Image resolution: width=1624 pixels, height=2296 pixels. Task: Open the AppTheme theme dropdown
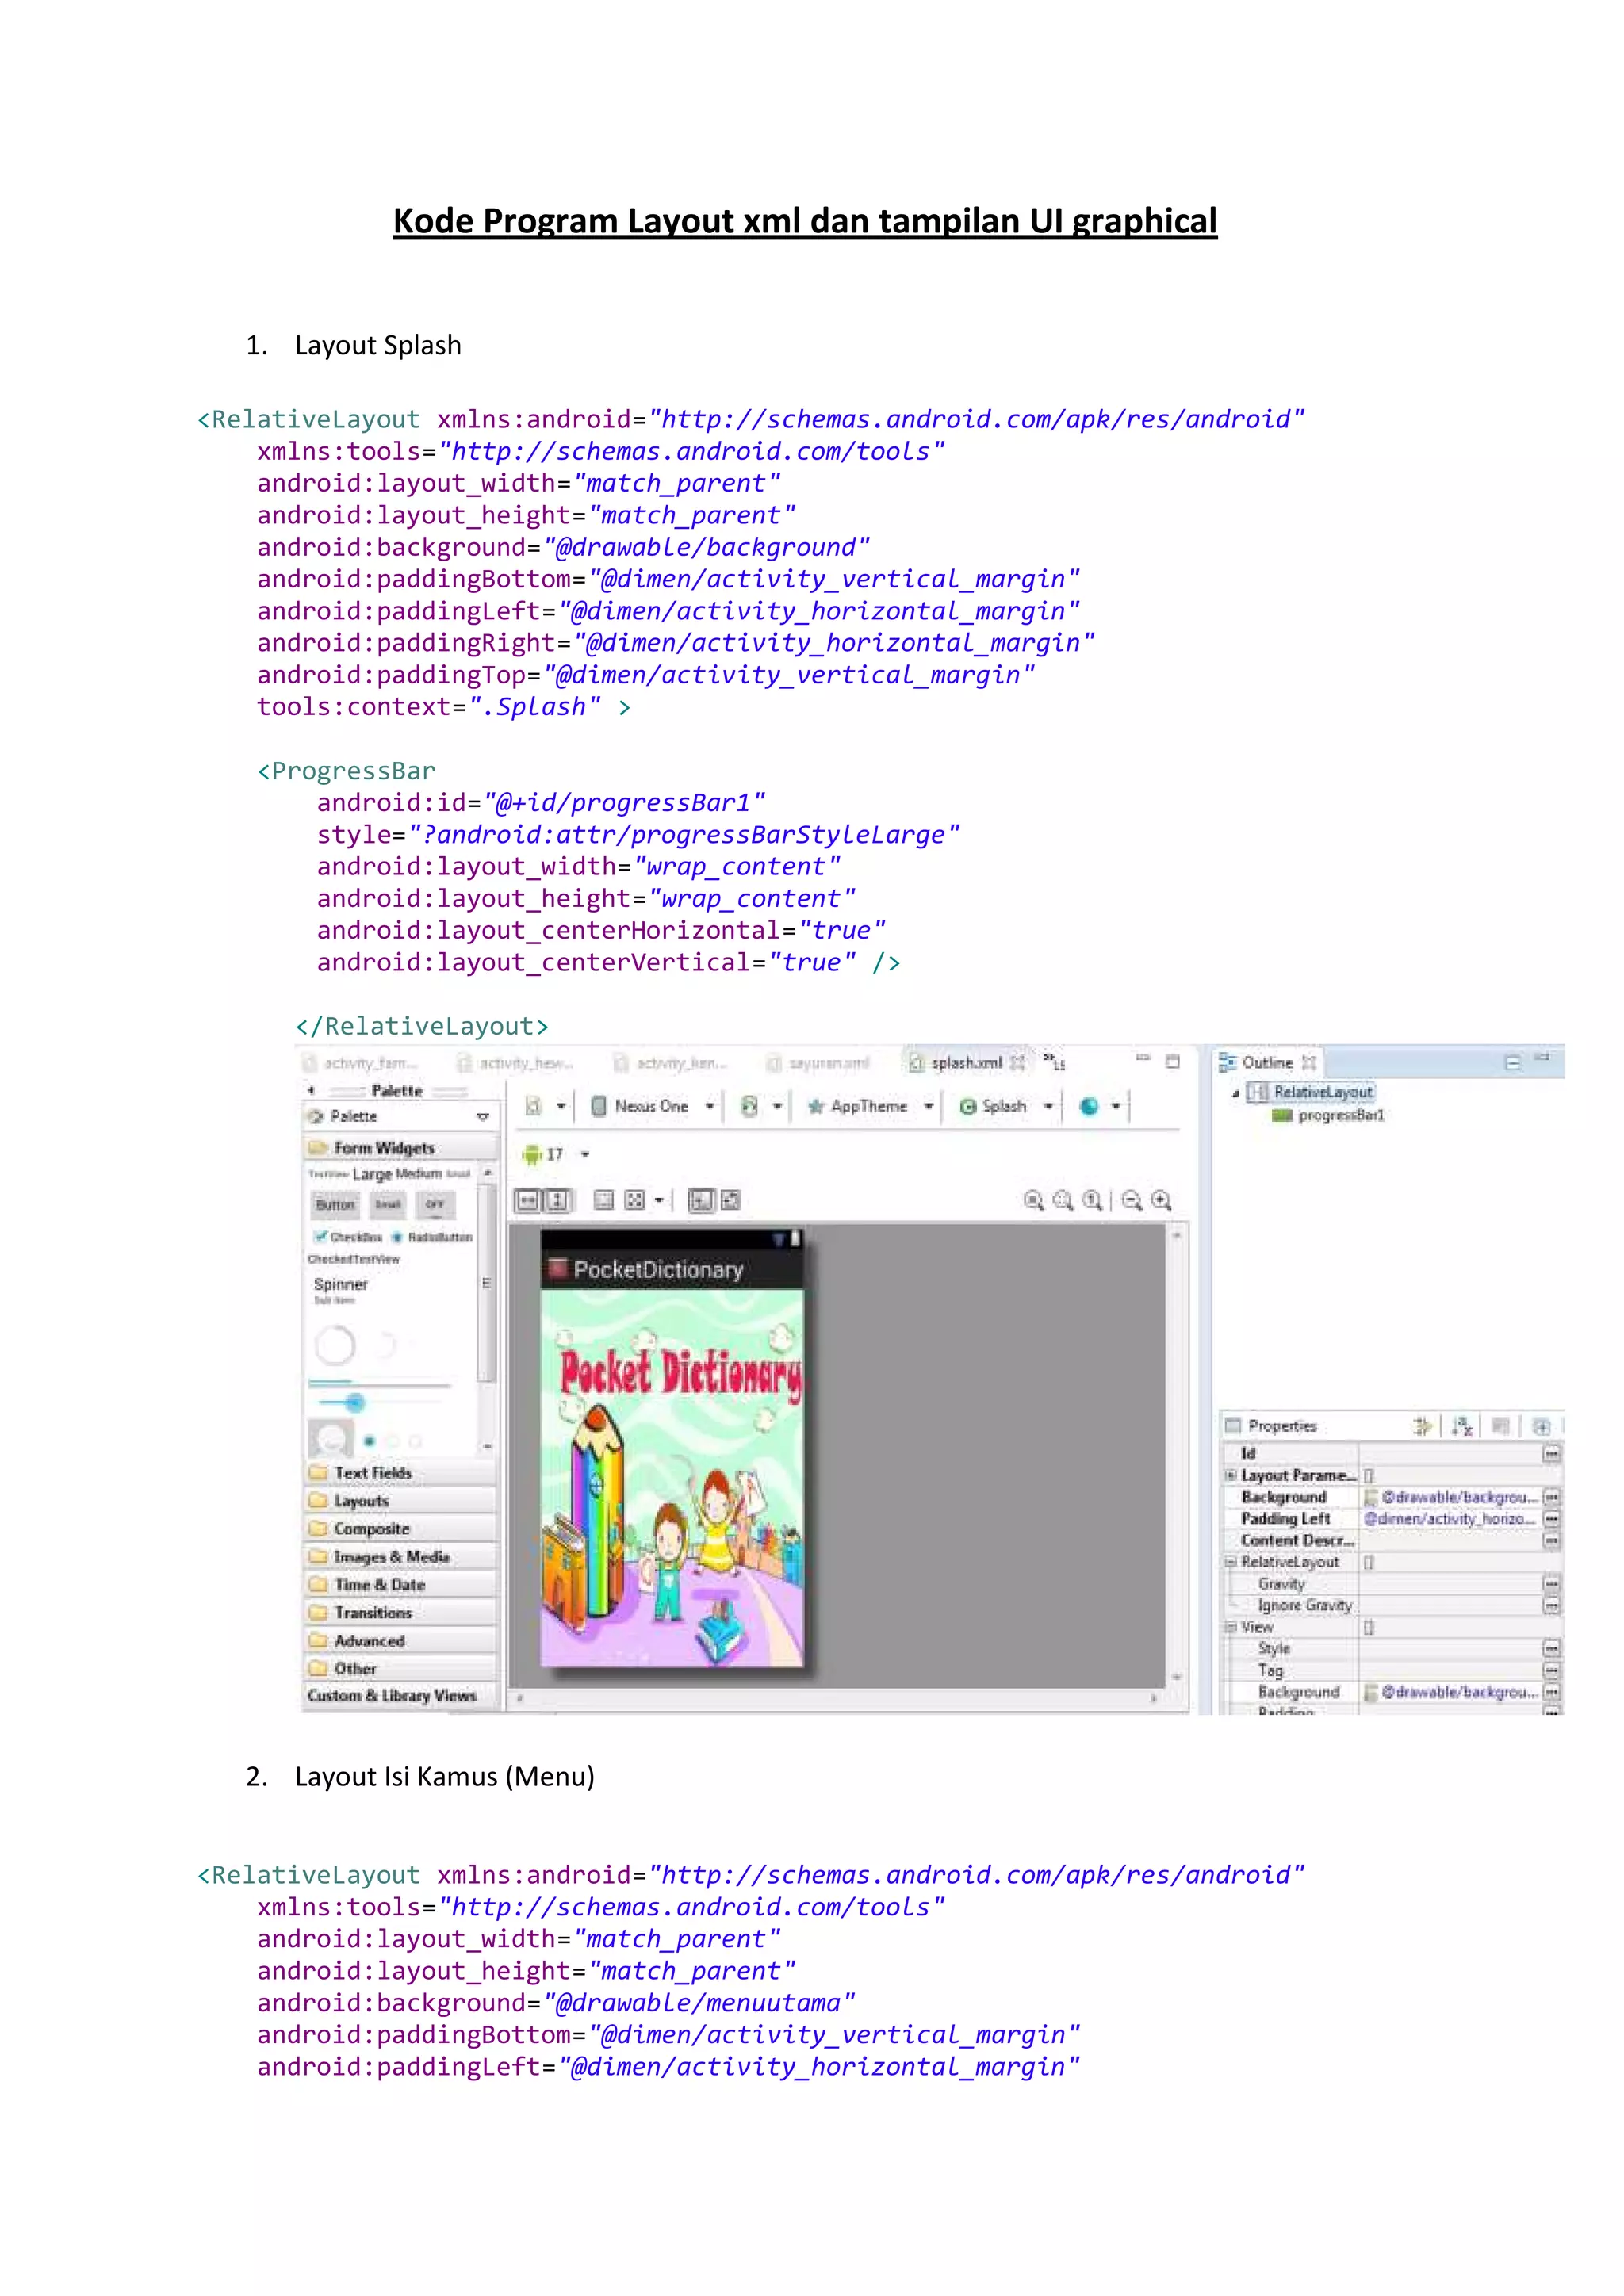click(928, 1106)
